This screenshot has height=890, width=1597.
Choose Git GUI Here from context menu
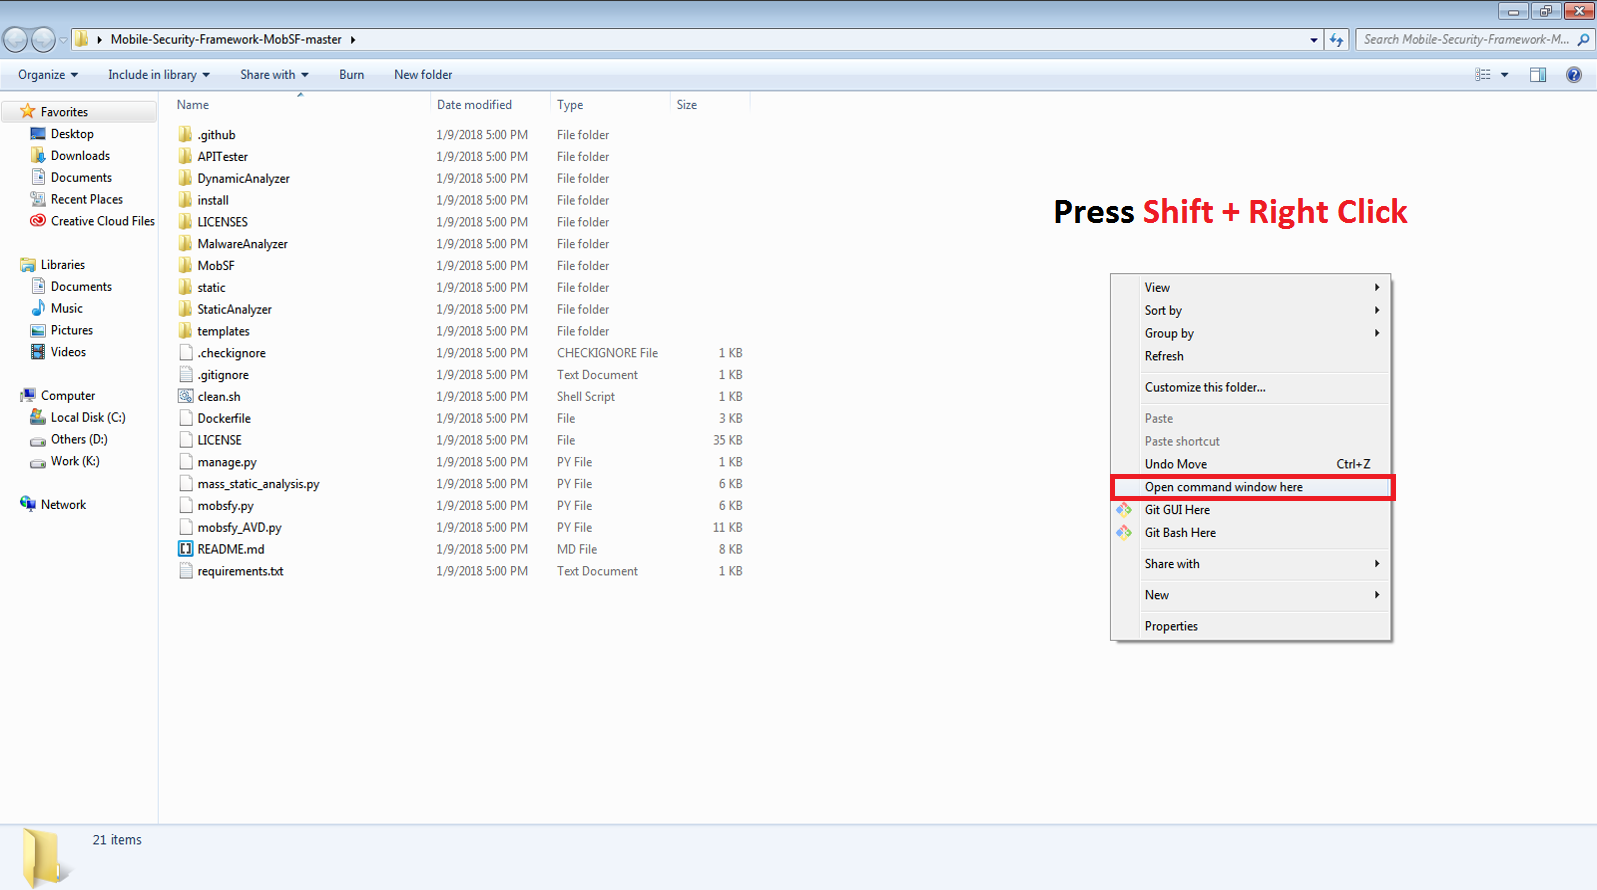point(1251,510)
